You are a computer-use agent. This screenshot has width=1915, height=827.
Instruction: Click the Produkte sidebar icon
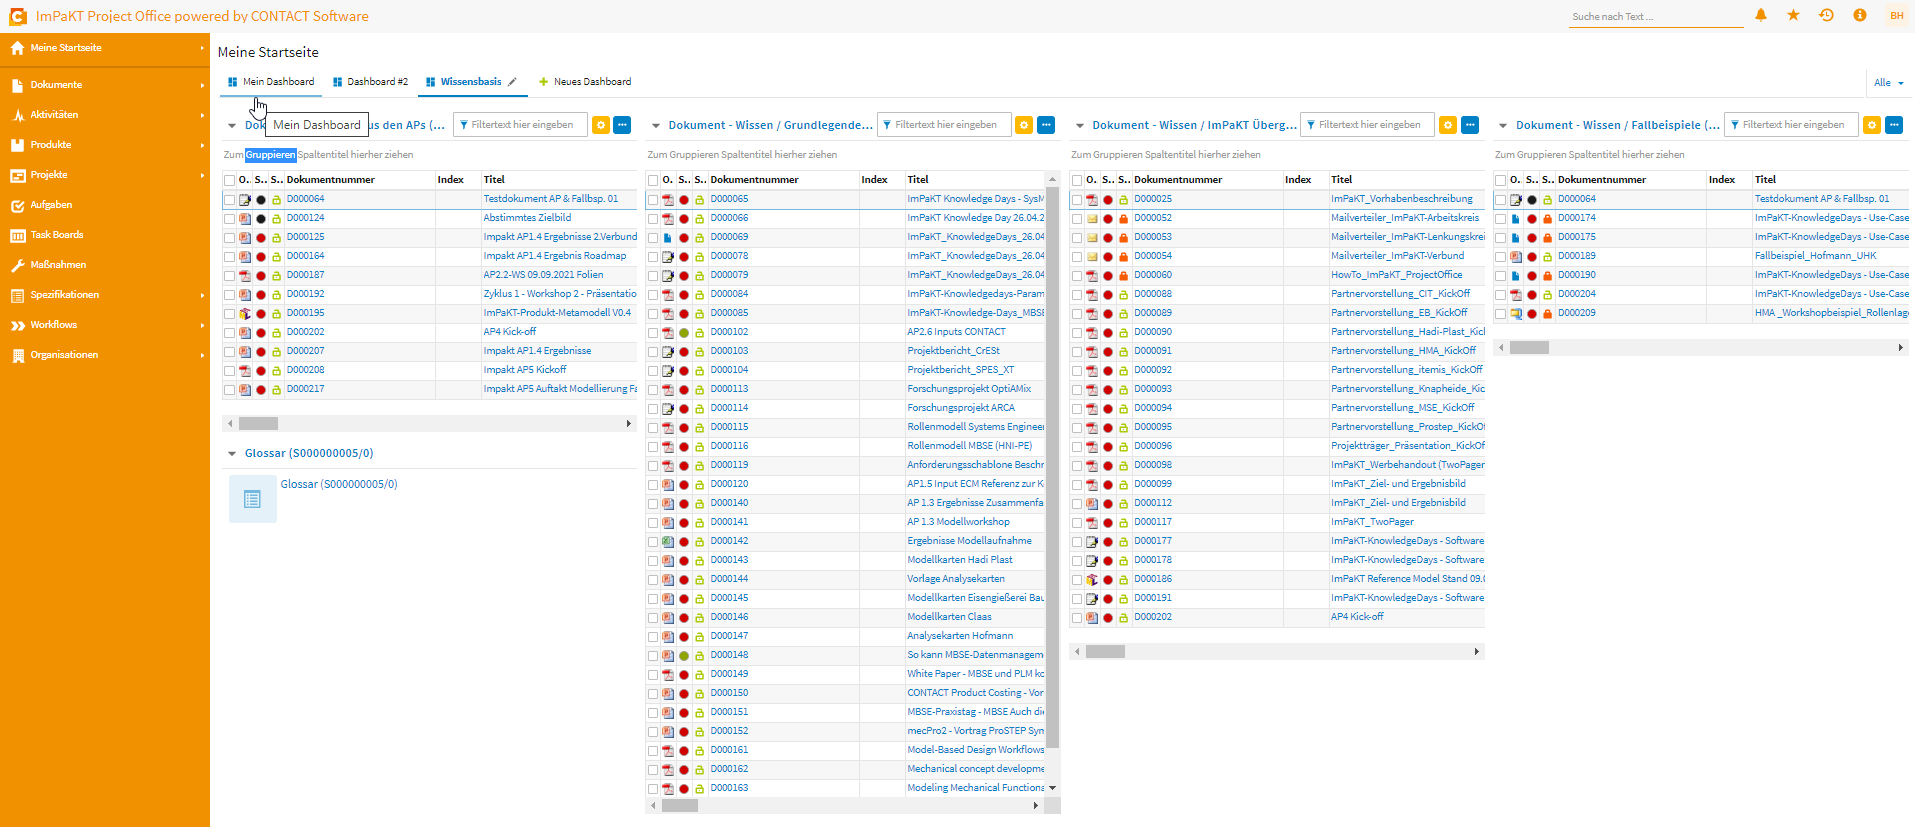tap(17, 145)
